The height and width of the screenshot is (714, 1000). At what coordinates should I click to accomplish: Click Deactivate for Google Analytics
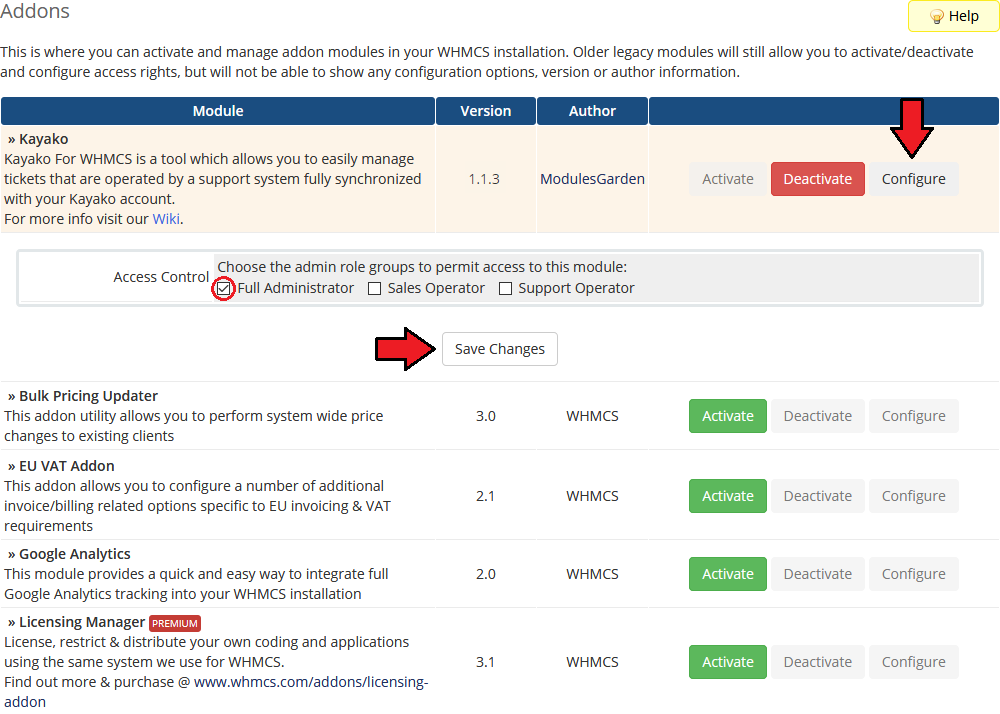pyautogui.click(x=817, y=574)
